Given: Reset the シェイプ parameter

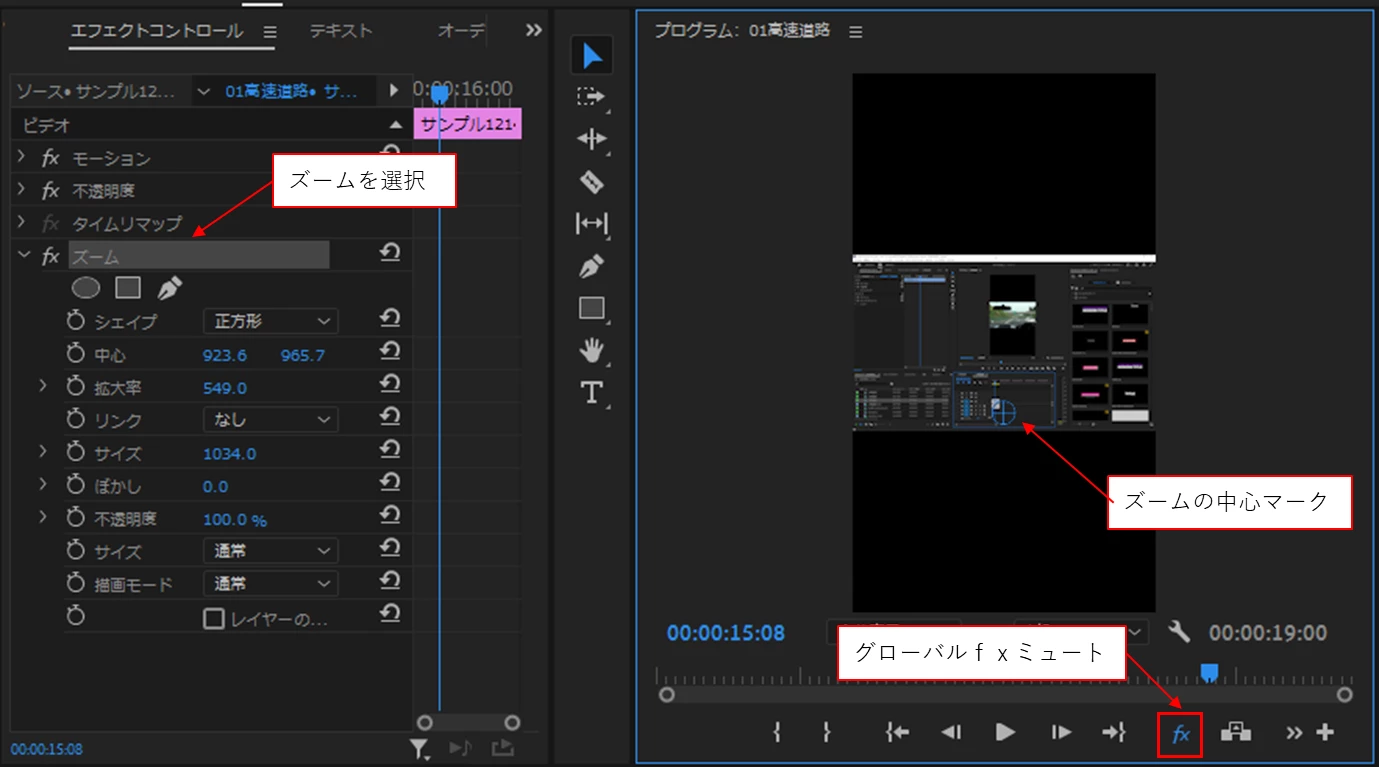Looking at the screenshot, I should tap(391, 319).
